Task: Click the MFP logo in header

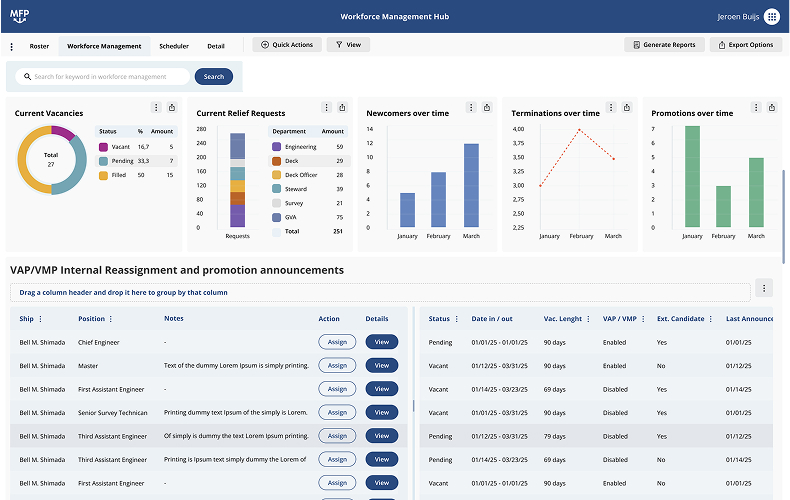Action: [21, 16]
